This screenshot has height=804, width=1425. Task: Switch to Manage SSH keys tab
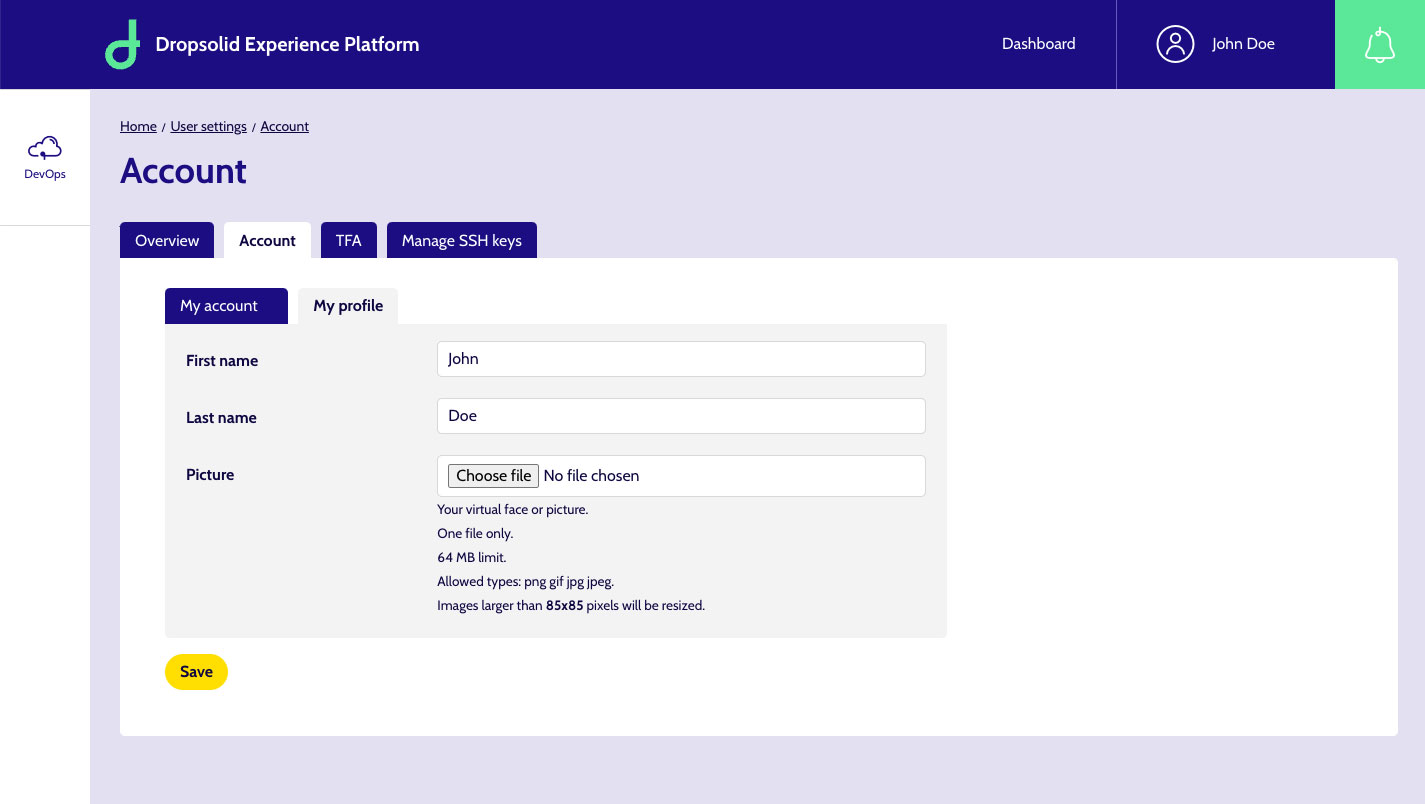[x=462, y=240]
